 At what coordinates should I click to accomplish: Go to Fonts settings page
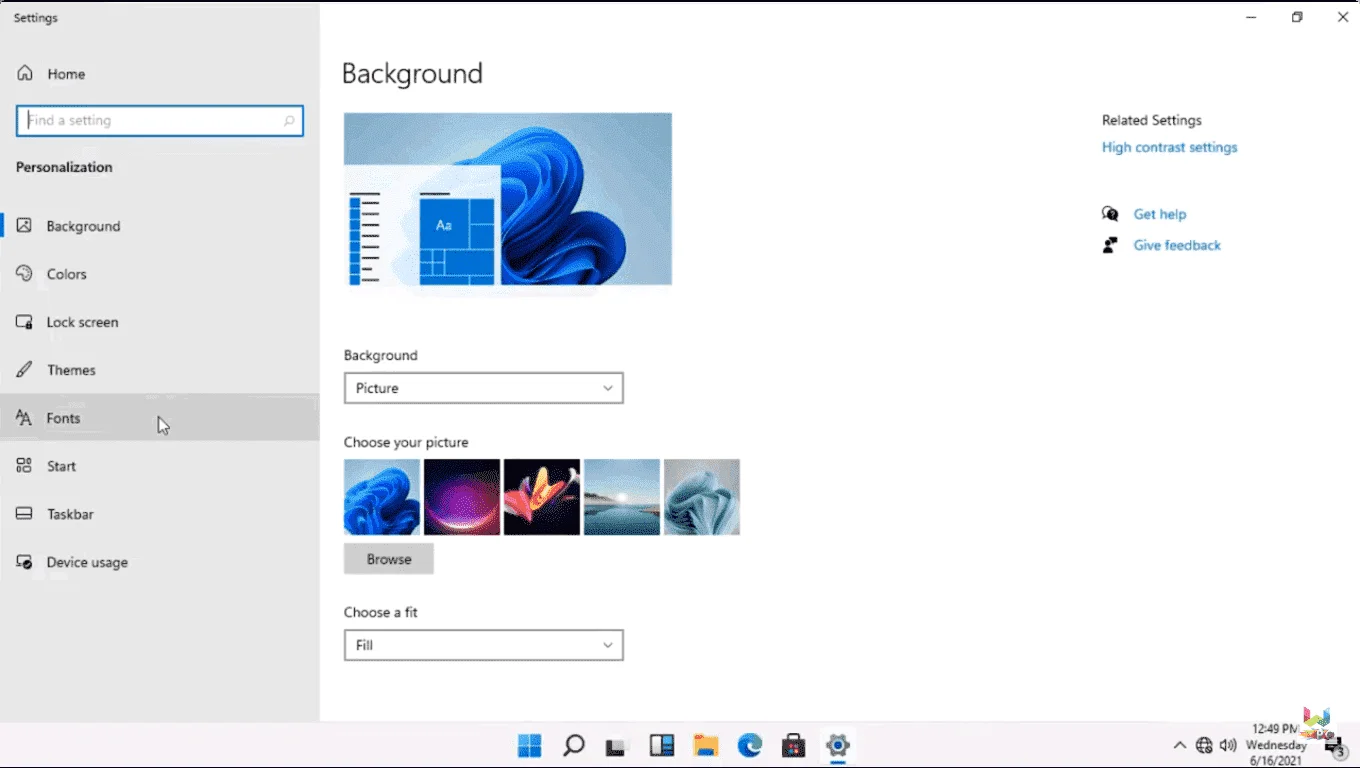160,418
